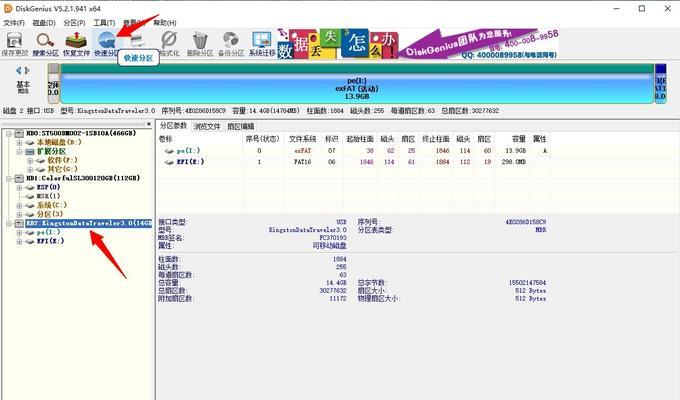Click the Attribute (属性) column header
680x400 pixels.
(x=540, y=139)
